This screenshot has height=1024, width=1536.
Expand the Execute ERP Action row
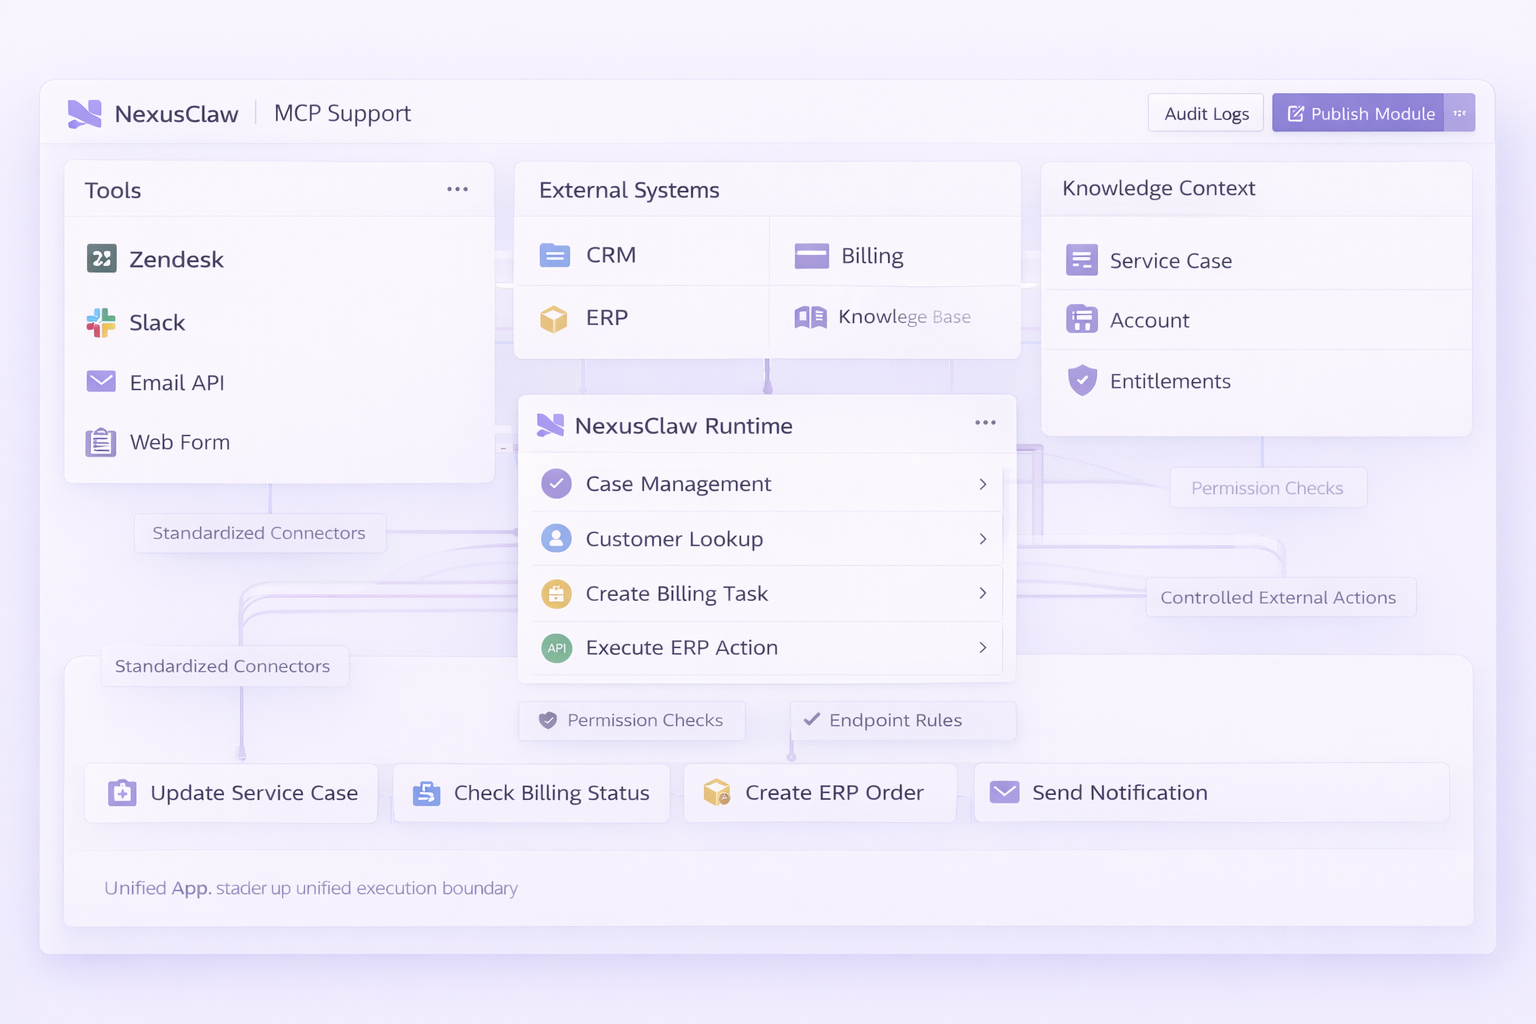pos(983,648)
